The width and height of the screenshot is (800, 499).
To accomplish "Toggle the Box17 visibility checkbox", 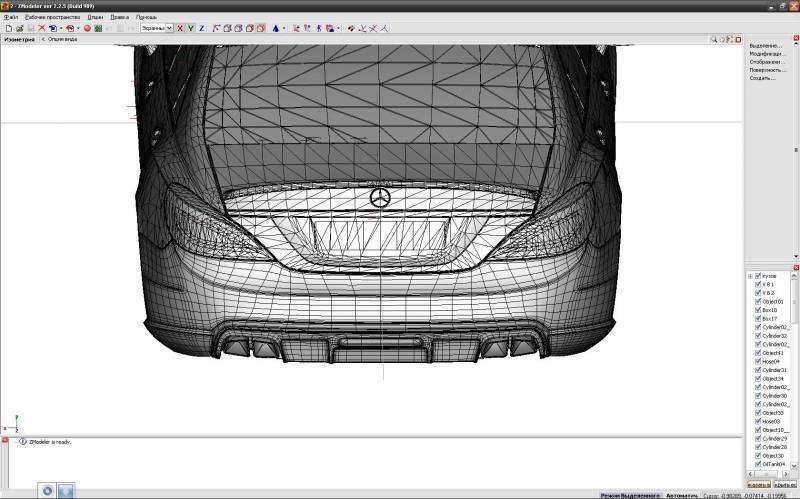I will pos(758,318).
